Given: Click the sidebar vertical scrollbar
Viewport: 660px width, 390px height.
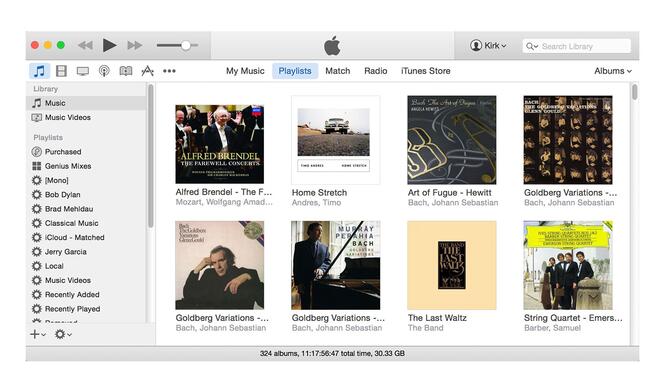Looking at the screenshot, I should pos(150,157).
